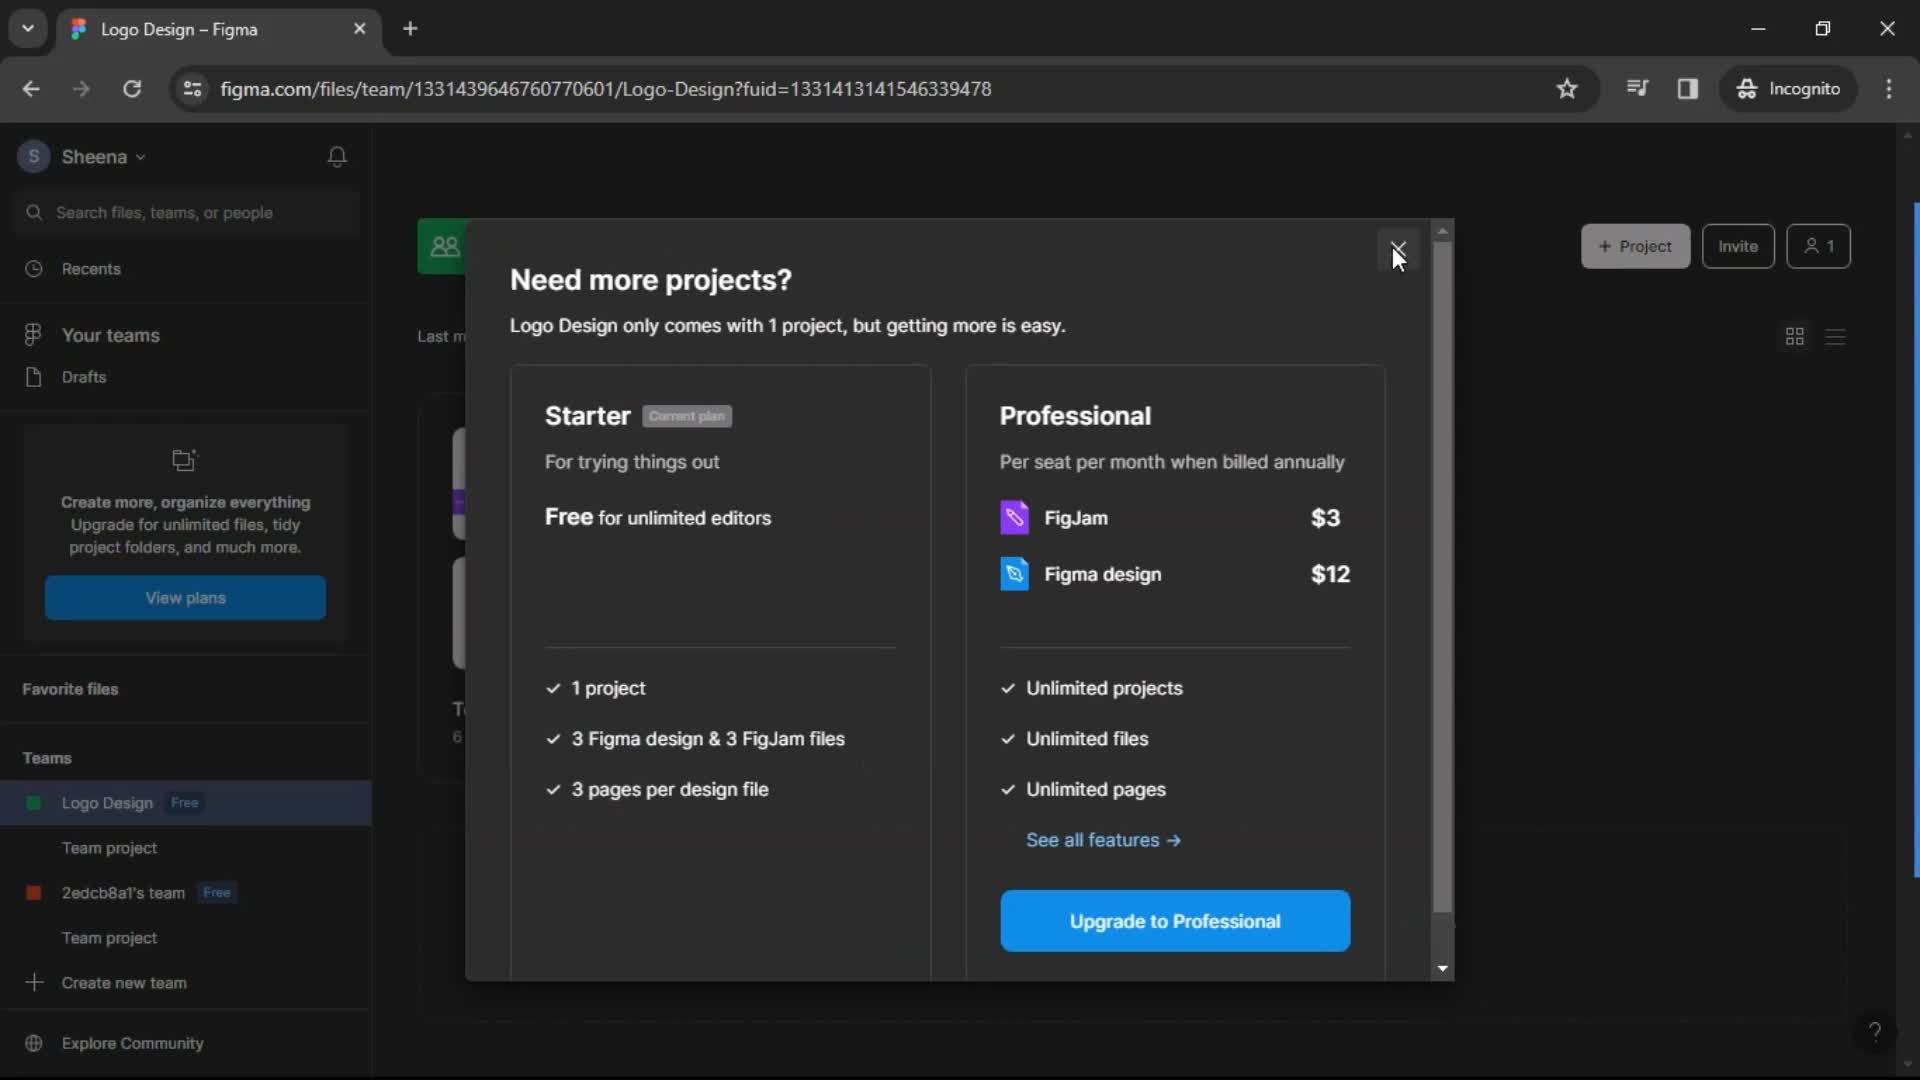Click the View plans button

(185, 598)
